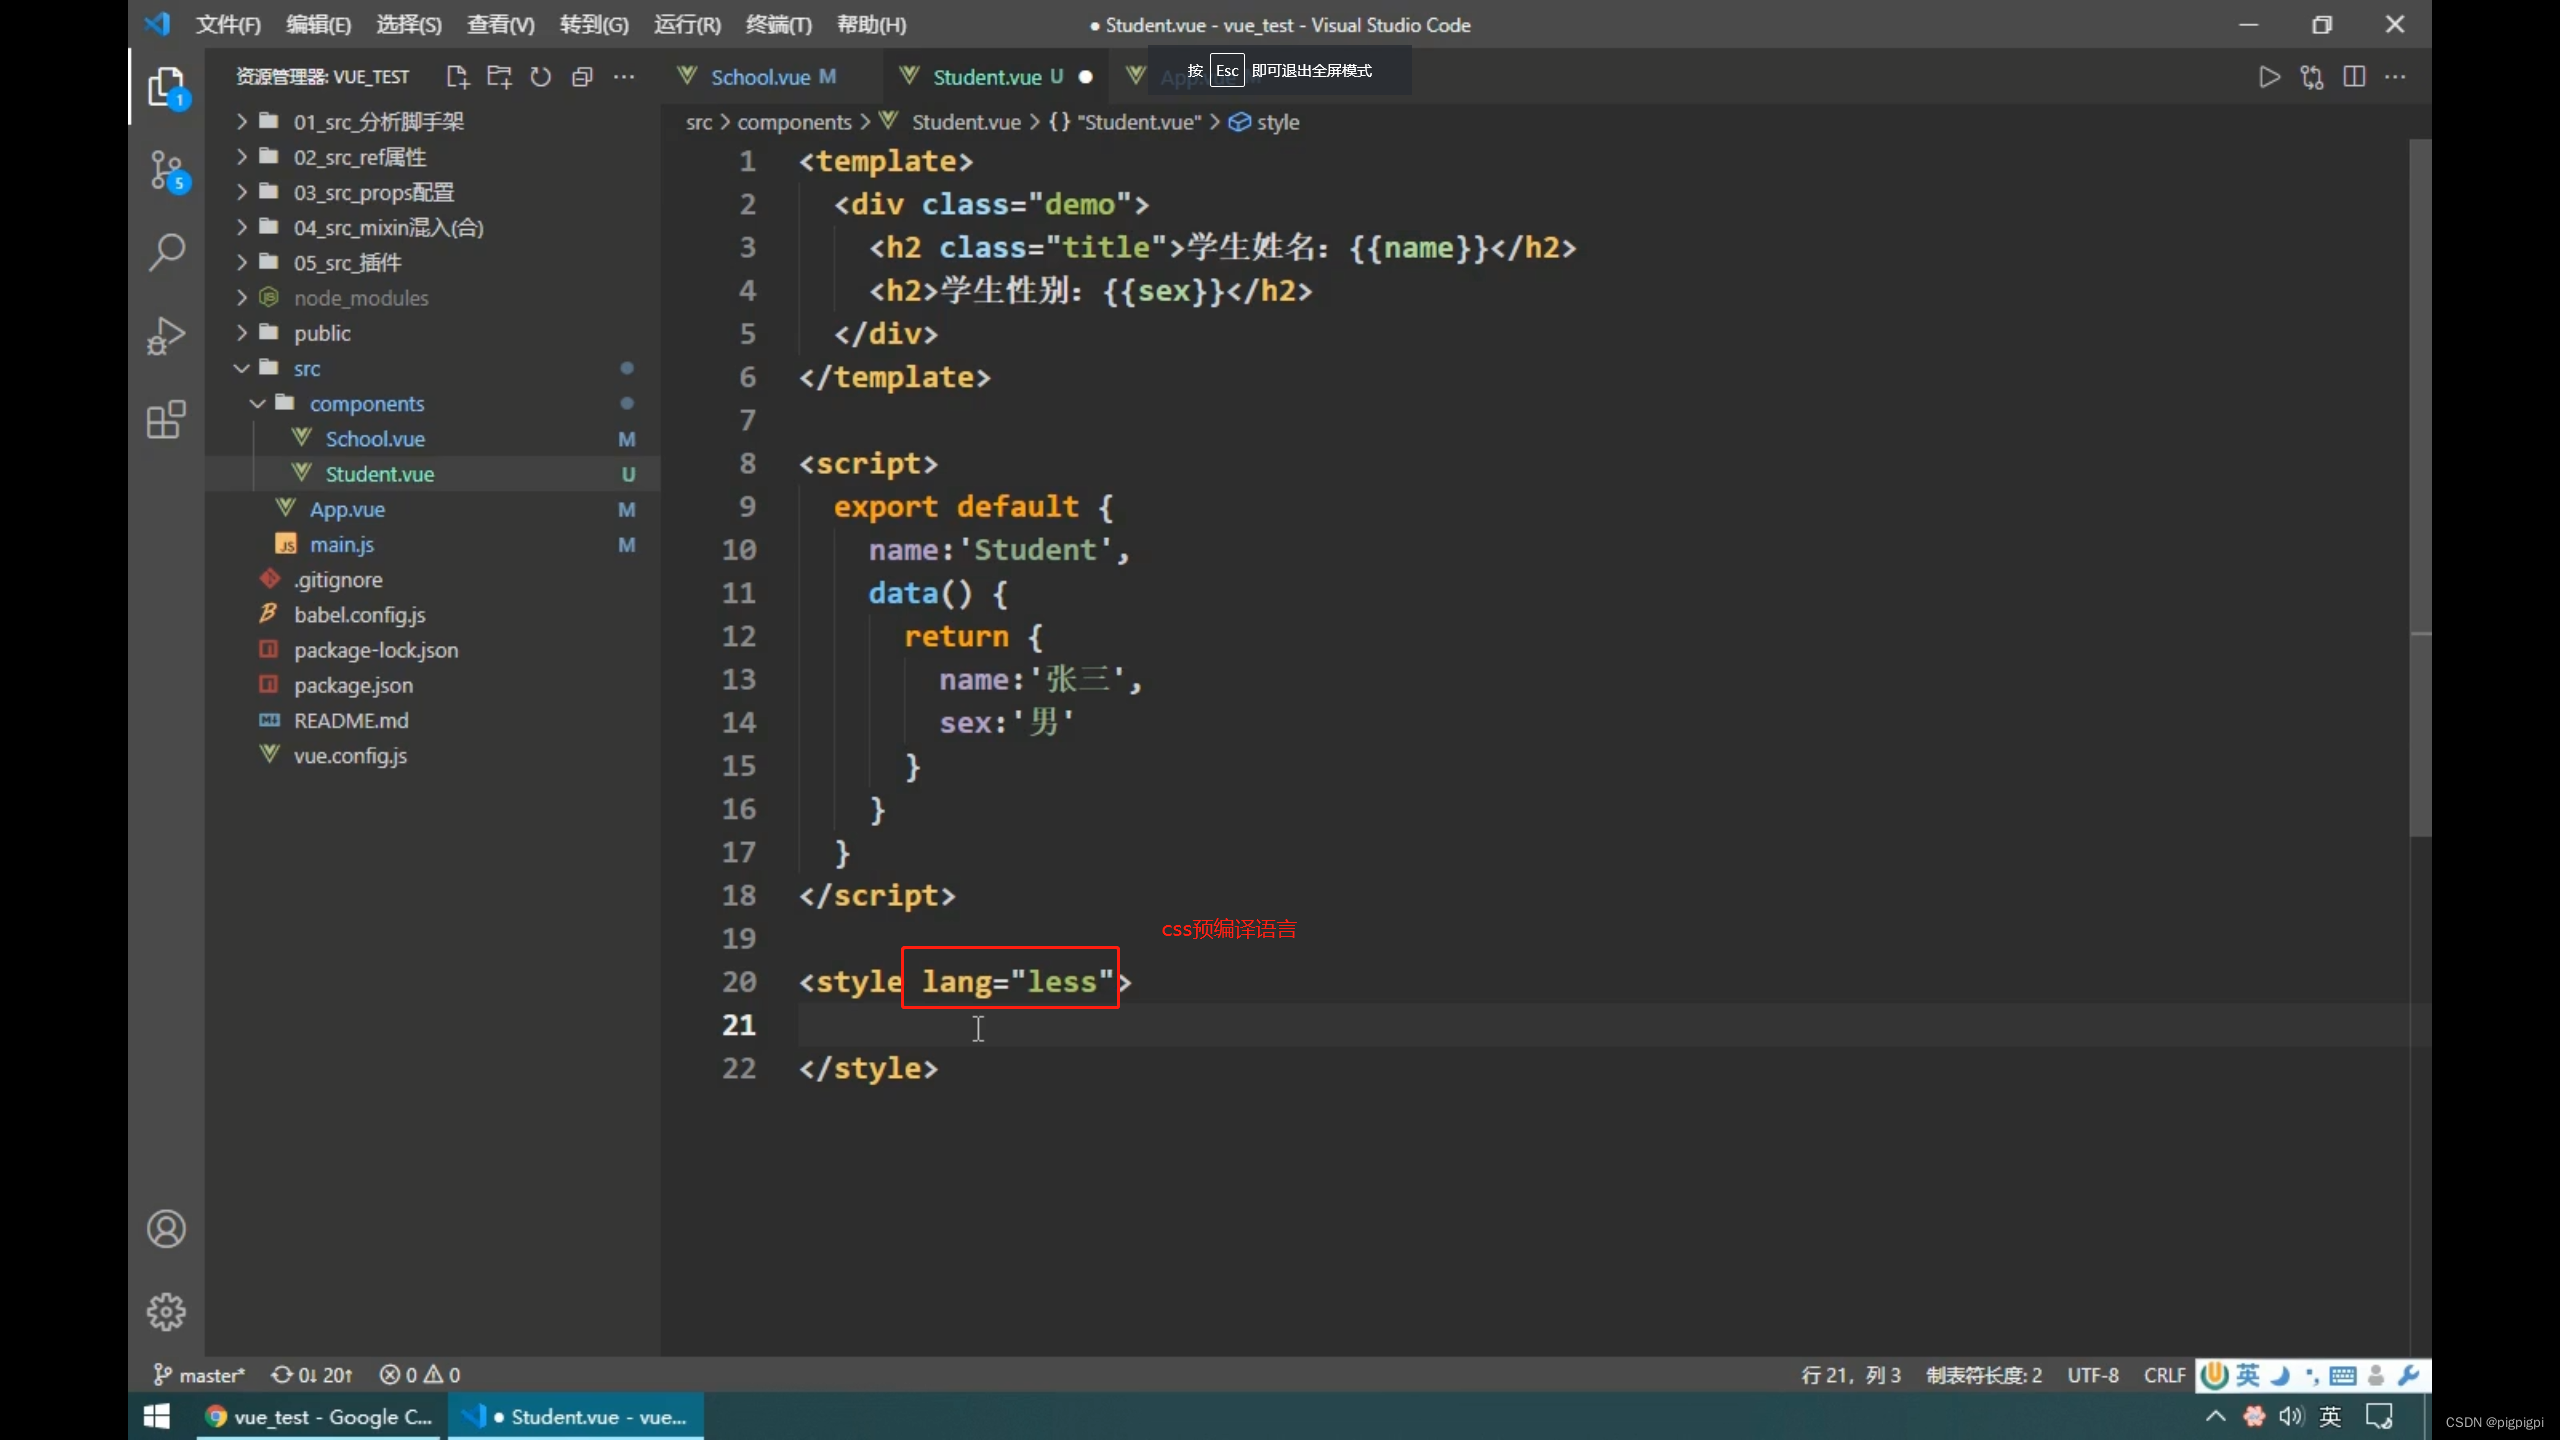Expand the 05_src_插件 folder
Image resolution: width=2560 pixels, height=1440 pixels.
point(432,263)
